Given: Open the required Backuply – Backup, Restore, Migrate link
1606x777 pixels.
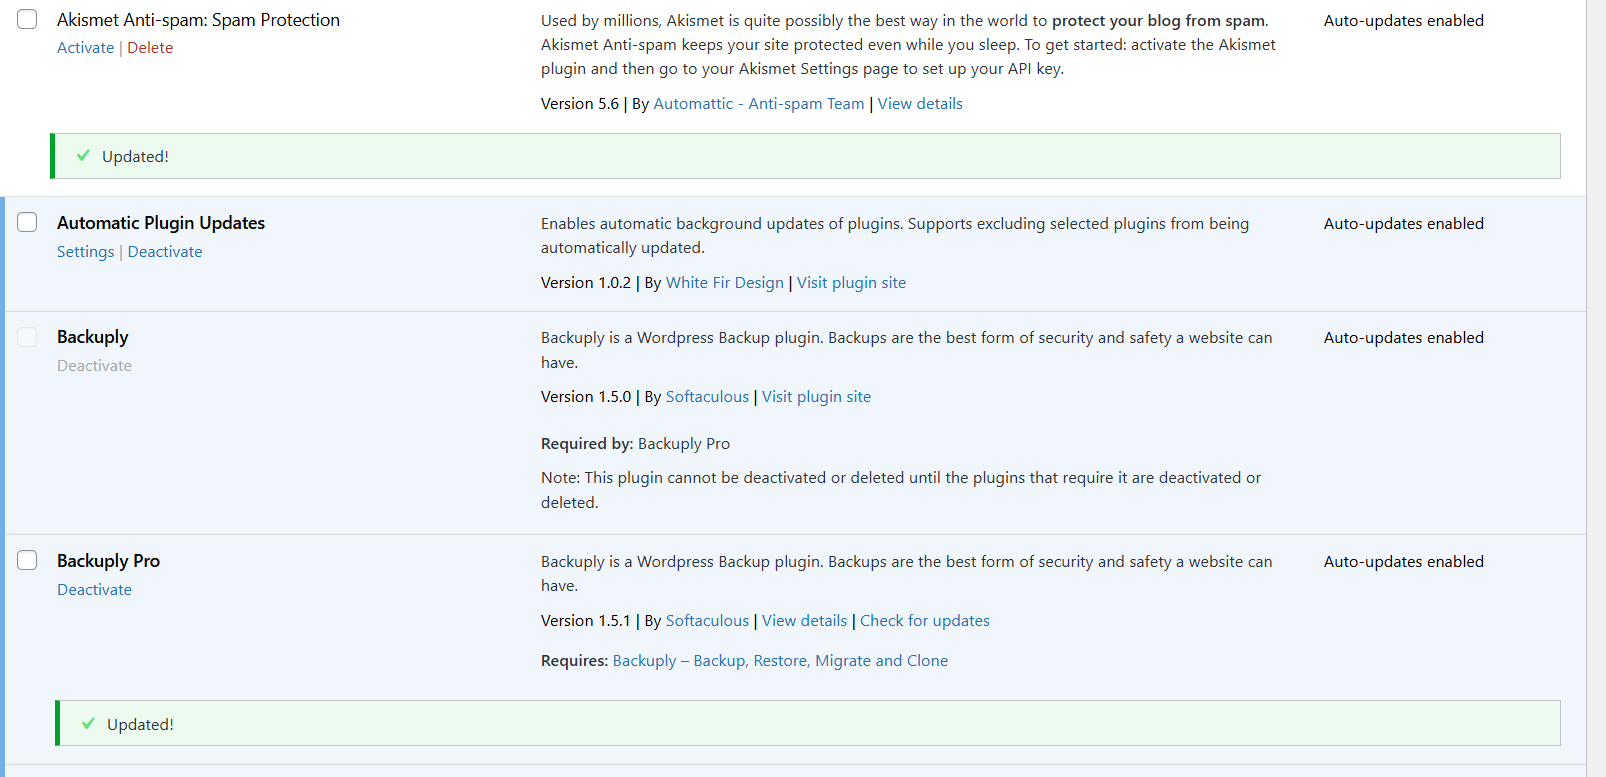Looking at the screenshot, I should point(780,661).
